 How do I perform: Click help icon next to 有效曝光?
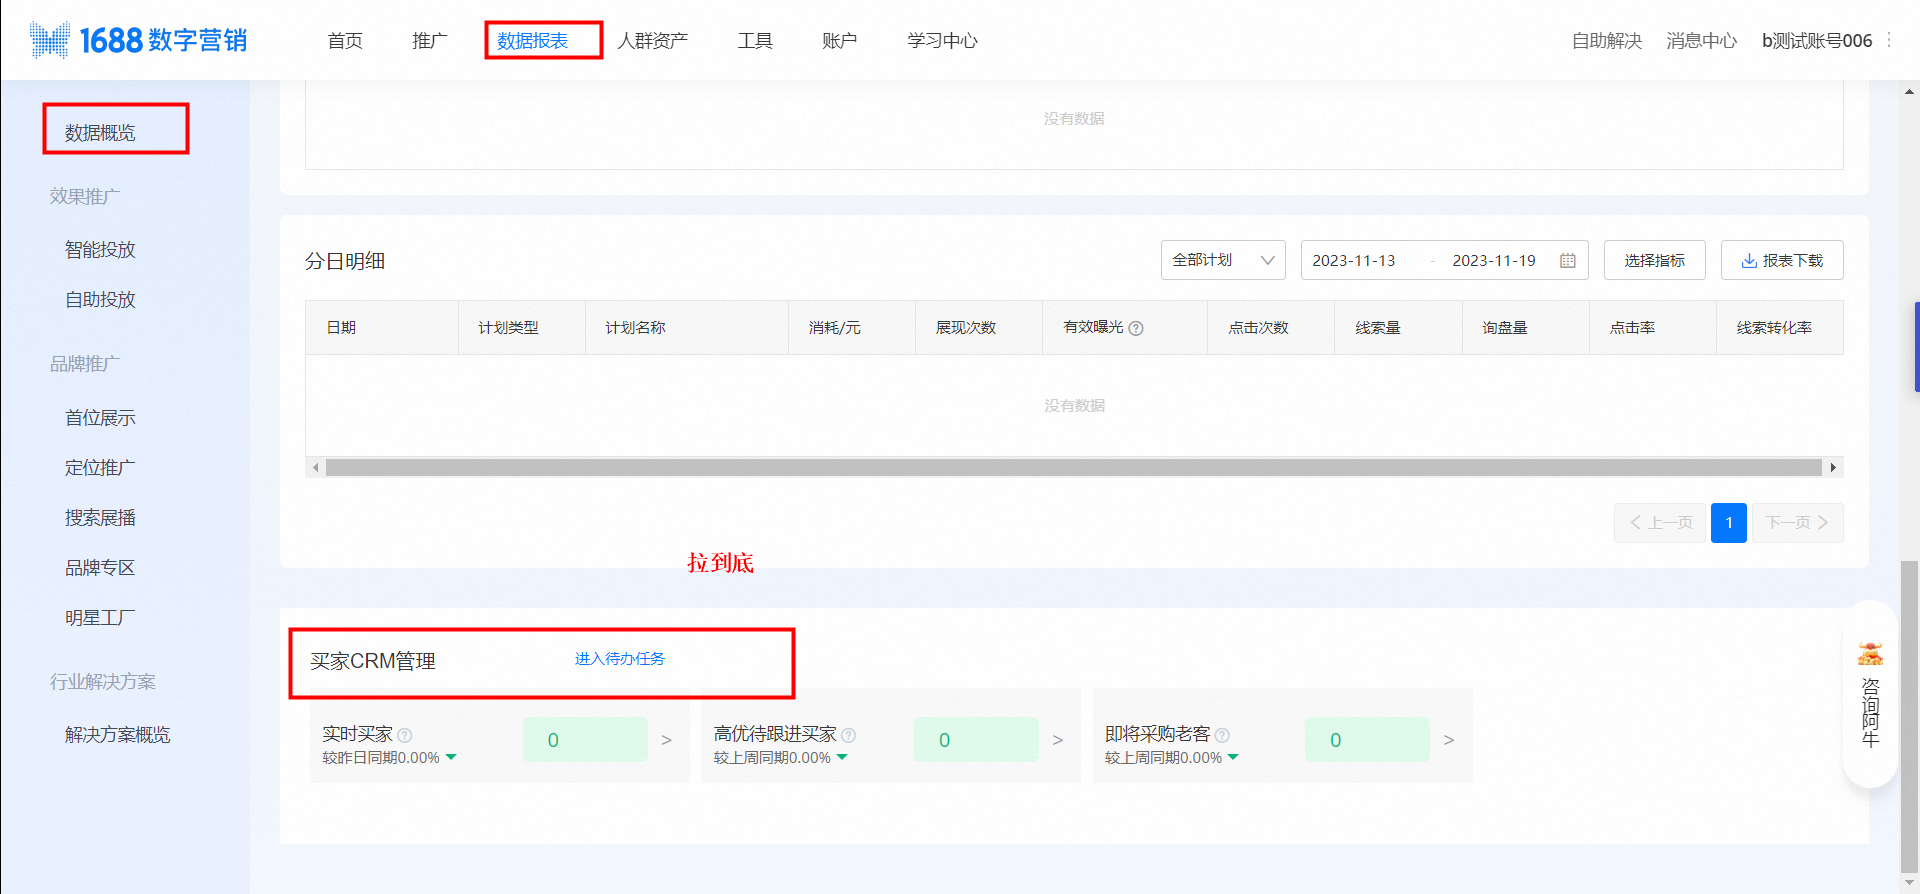(x=1136, y=329)
